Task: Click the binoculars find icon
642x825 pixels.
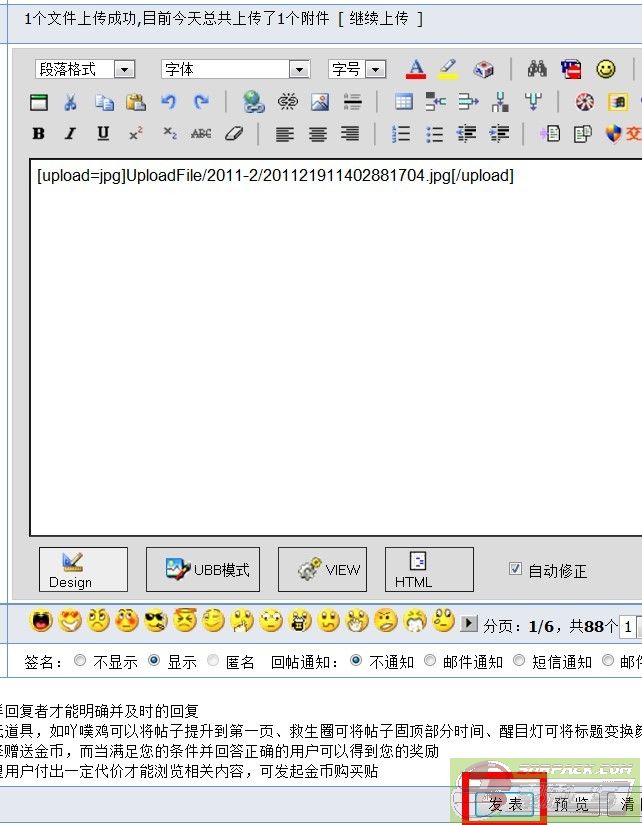Action: click(537, 69)
